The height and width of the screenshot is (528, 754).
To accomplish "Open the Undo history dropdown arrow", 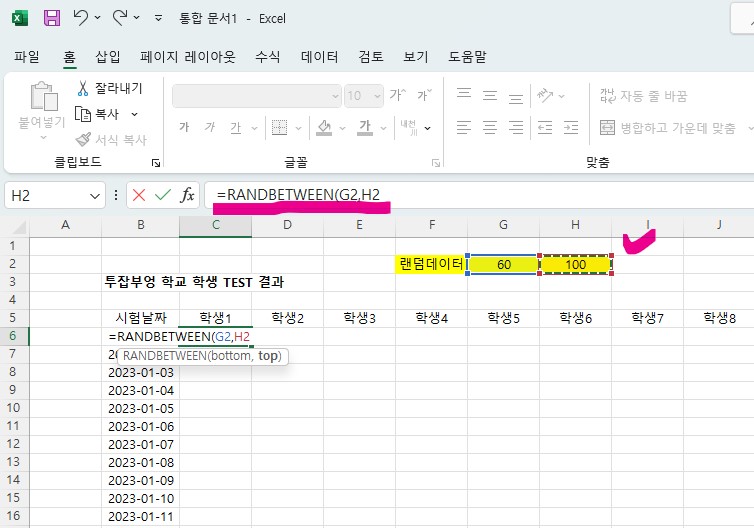I will 98,18.
